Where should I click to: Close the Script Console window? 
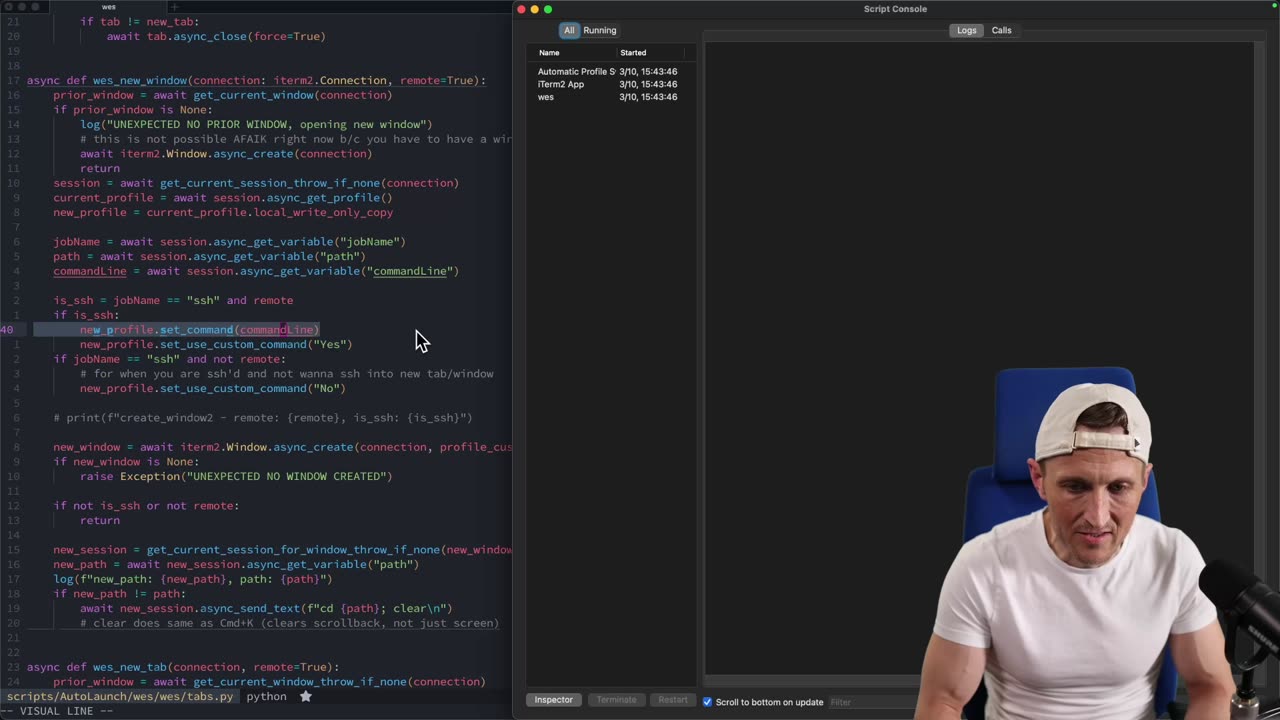click(521, 9)
